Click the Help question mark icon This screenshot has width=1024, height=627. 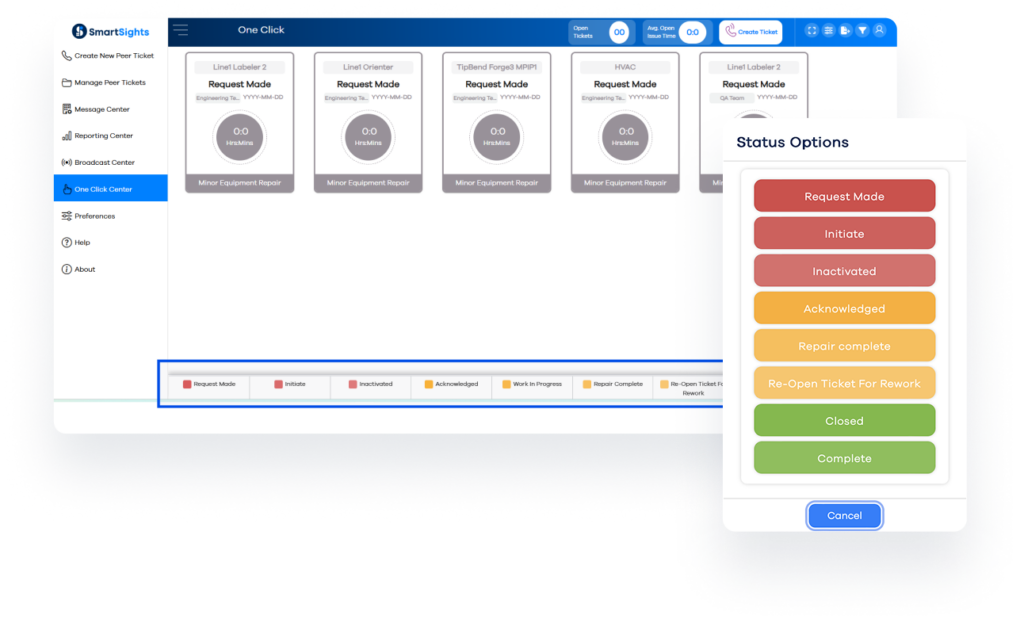click(67, 242)
